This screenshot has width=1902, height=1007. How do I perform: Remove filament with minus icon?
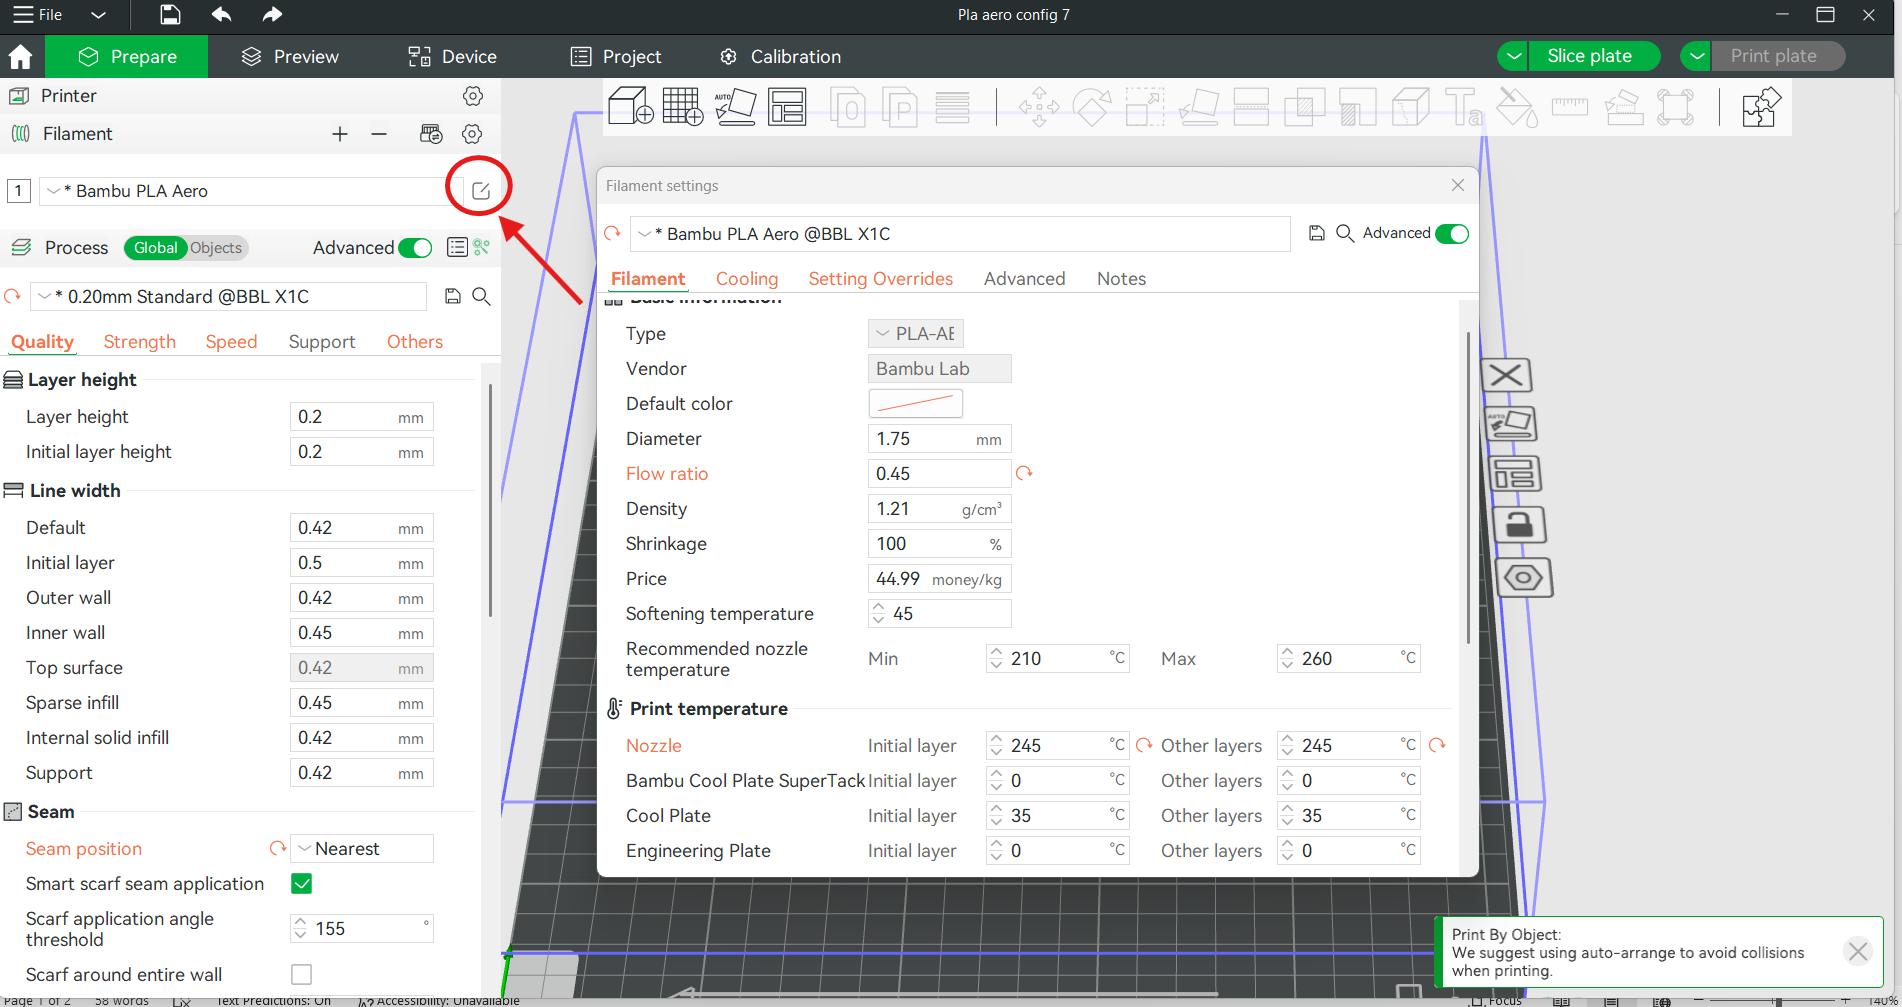pyautogui.click(x=379, y=134)
